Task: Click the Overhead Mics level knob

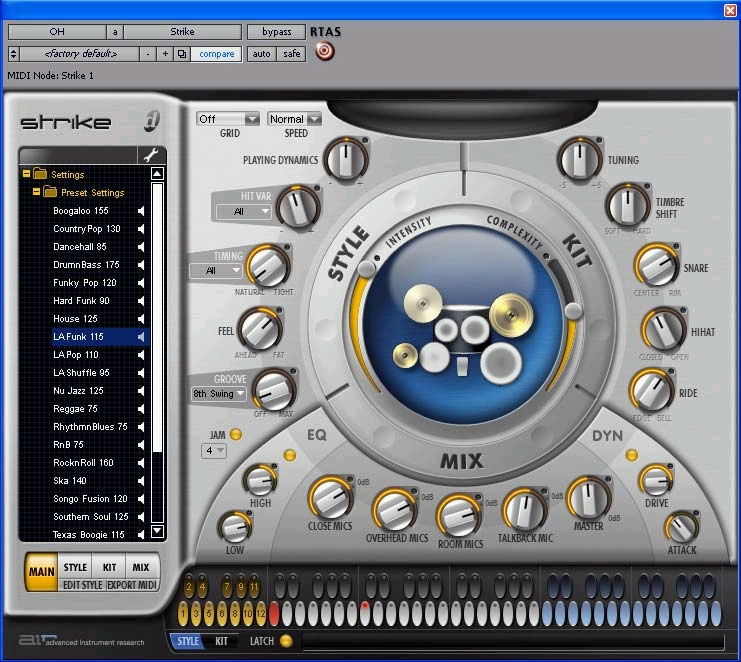Action: [x=395, y=511]
